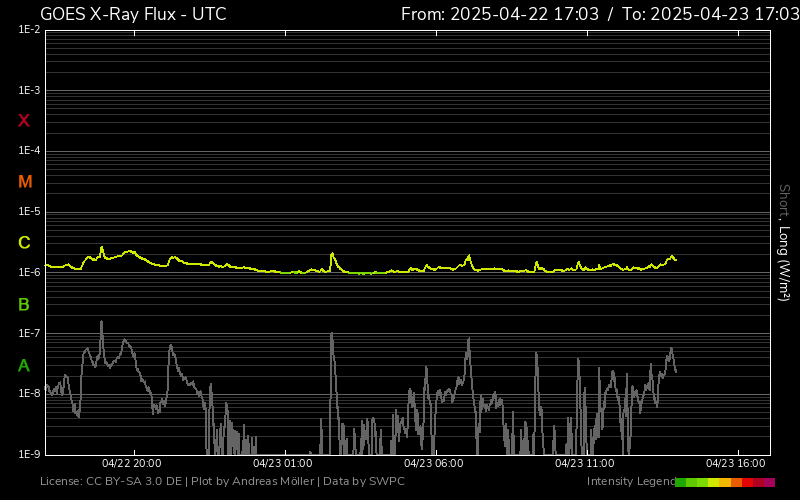Click the last yellow data point of flux curve

click(x=676, y=260)
